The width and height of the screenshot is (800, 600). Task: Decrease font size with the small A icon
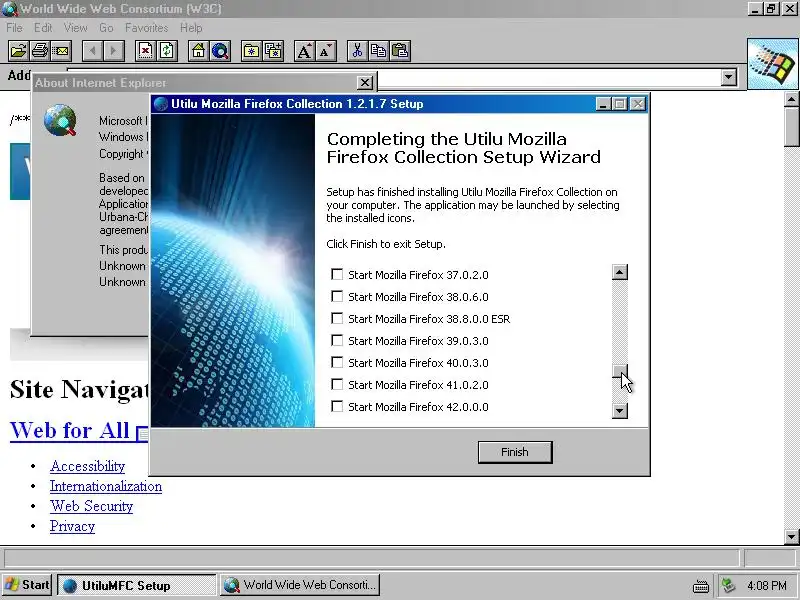(x=326, y=51)
